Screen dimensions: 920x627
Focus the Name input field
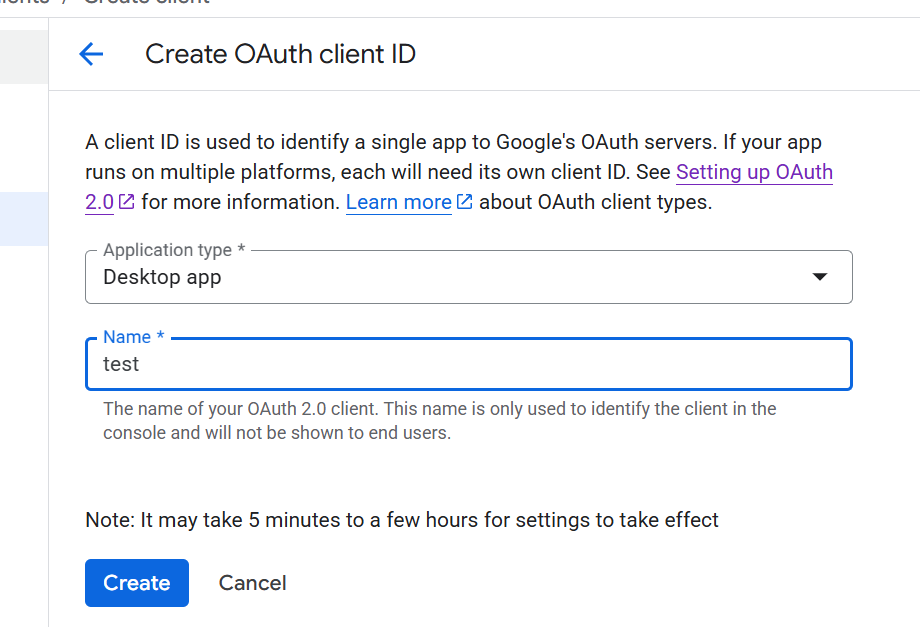coord(468,364)
